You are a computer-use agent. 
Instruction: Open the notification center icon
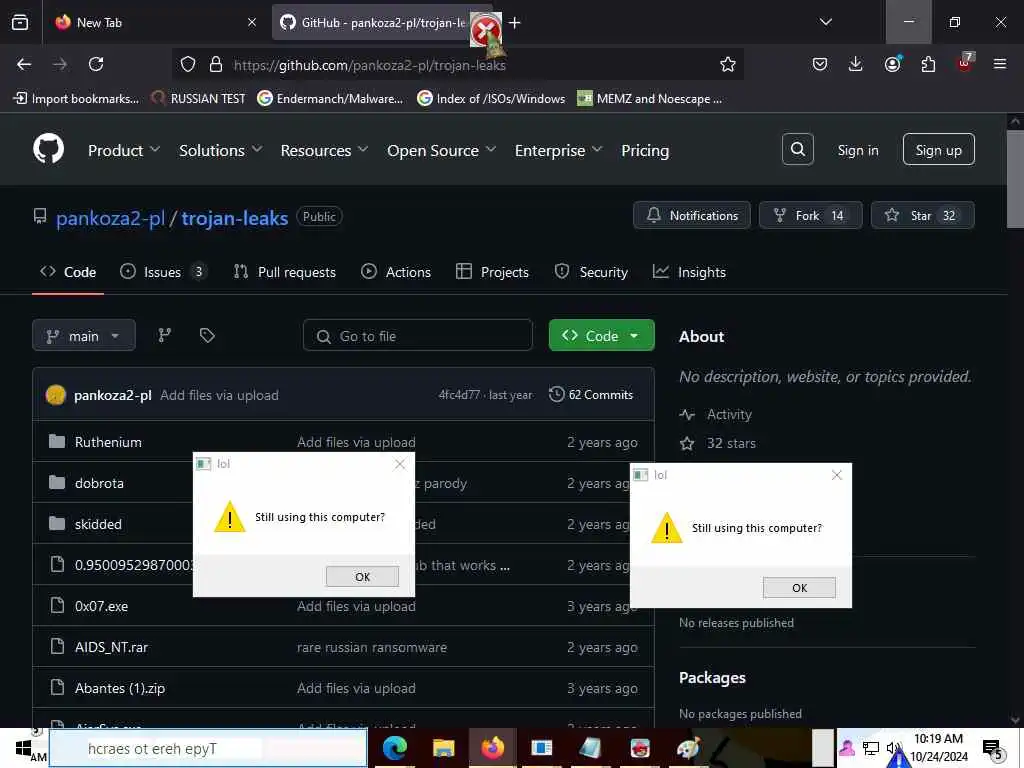(992, 749)
